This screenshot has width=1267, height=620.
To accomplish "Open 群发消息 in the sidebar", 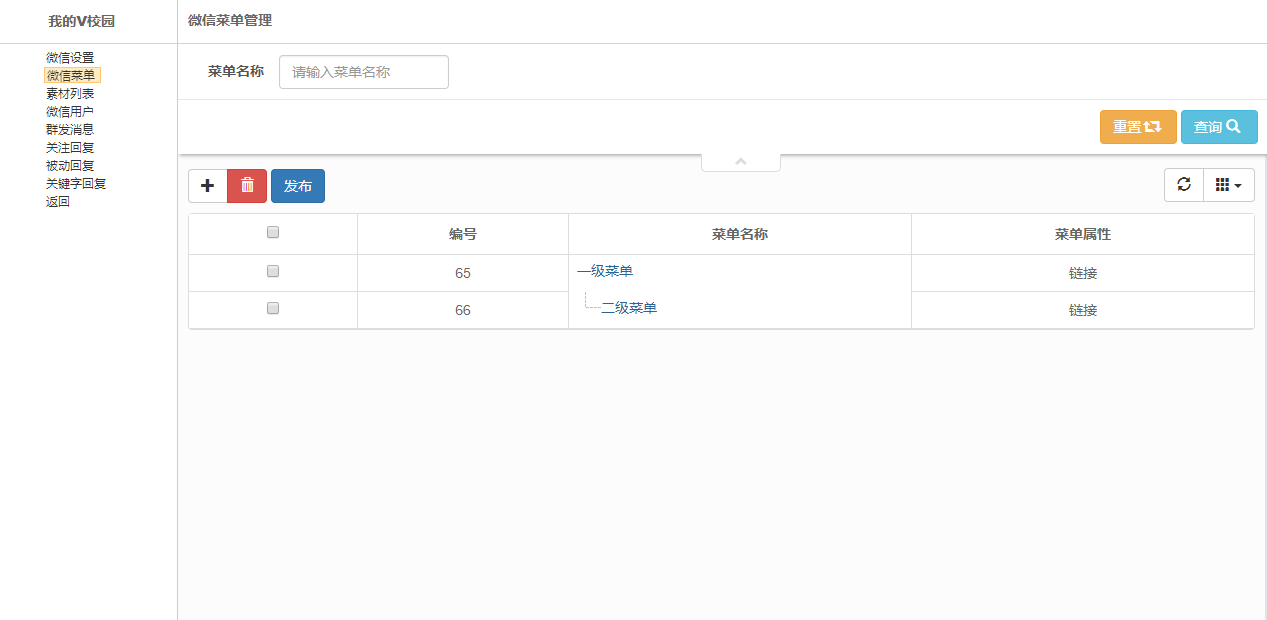I will click(70, 130).
